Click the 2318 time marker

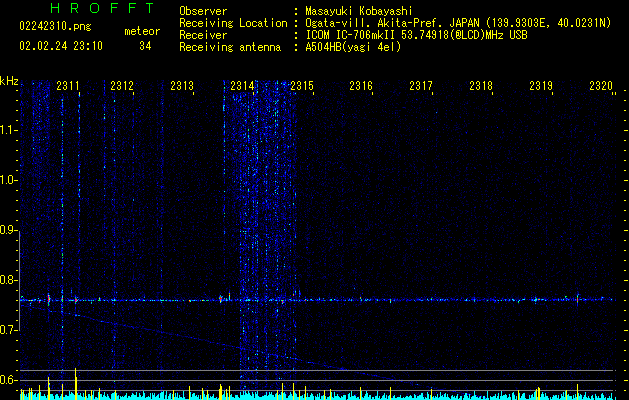481,86
